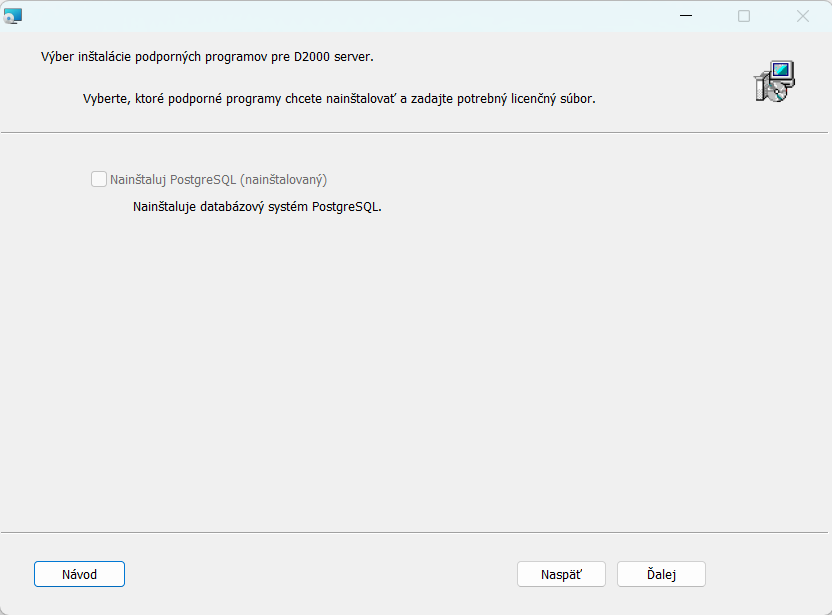Click the separator line under the header
The width and height of the screenshot is (832, 615).
point(415,132)
